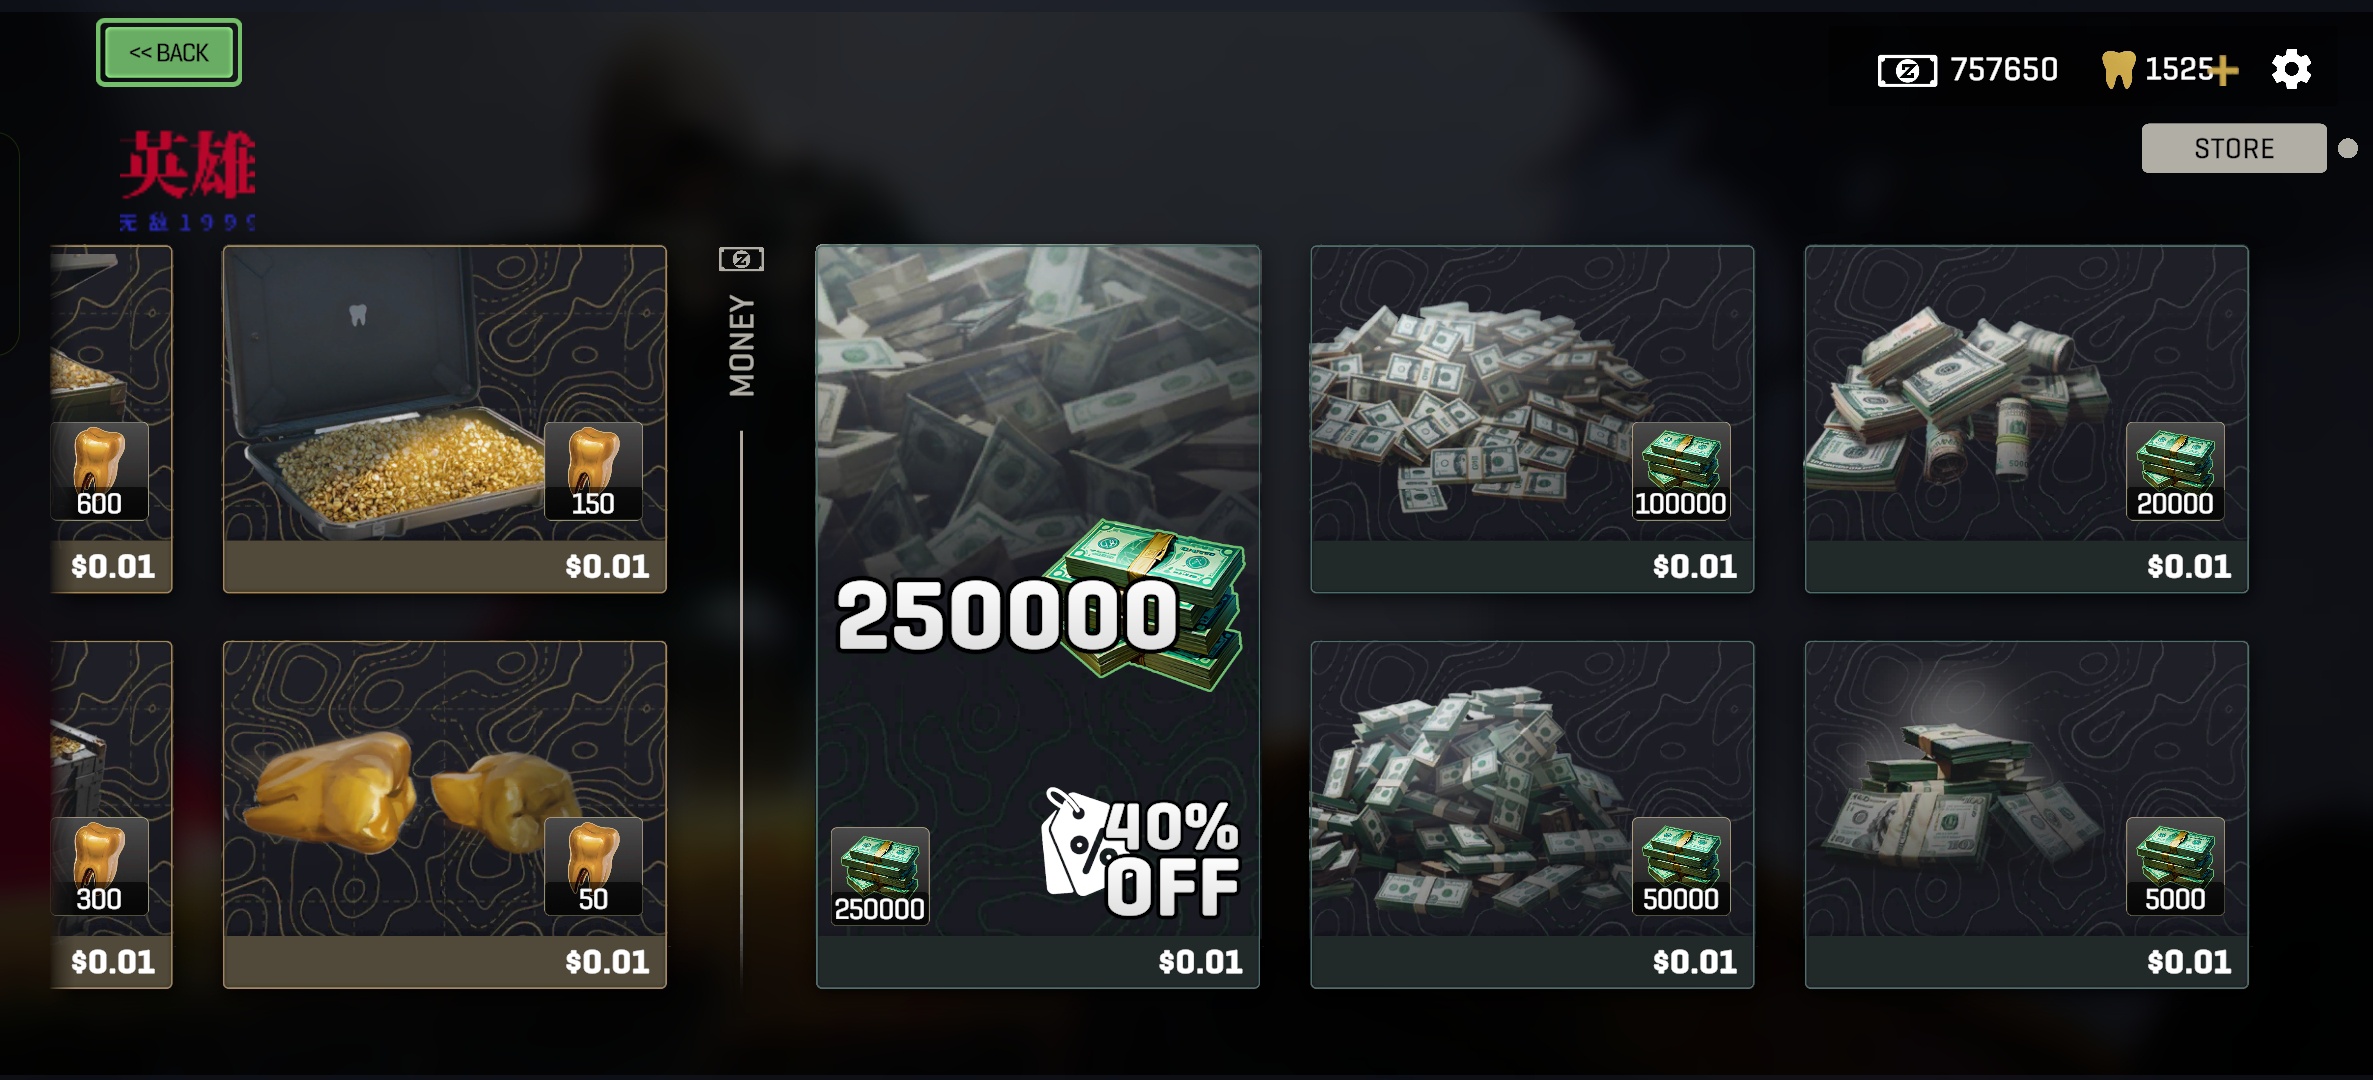Tap the gold tooth currency icon in header

[x=2118, y=70]
